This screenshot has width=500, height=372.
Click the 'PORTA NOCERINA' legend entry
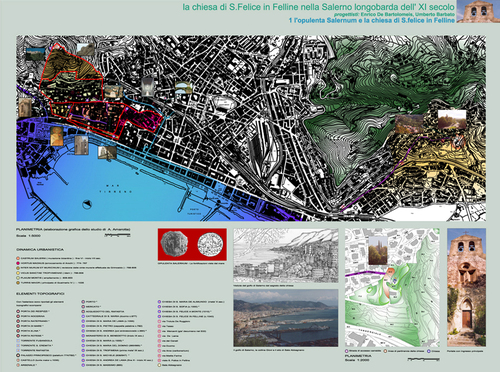[x=31, y=316]
